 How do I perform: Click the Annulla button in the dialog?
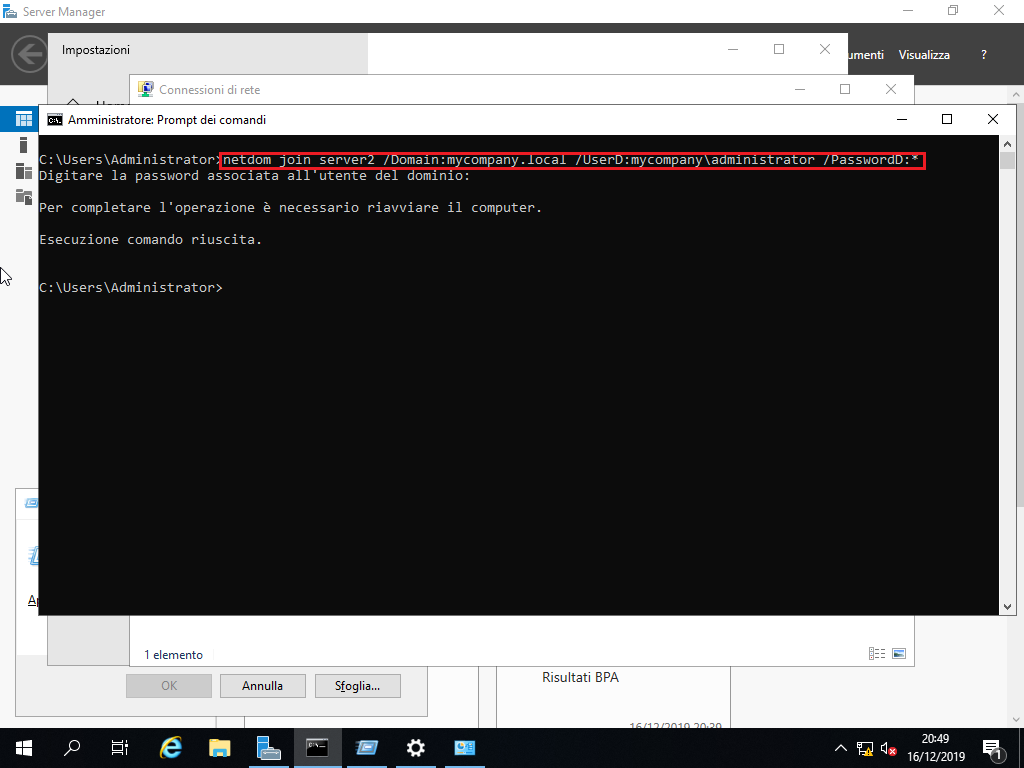point(262,685)
